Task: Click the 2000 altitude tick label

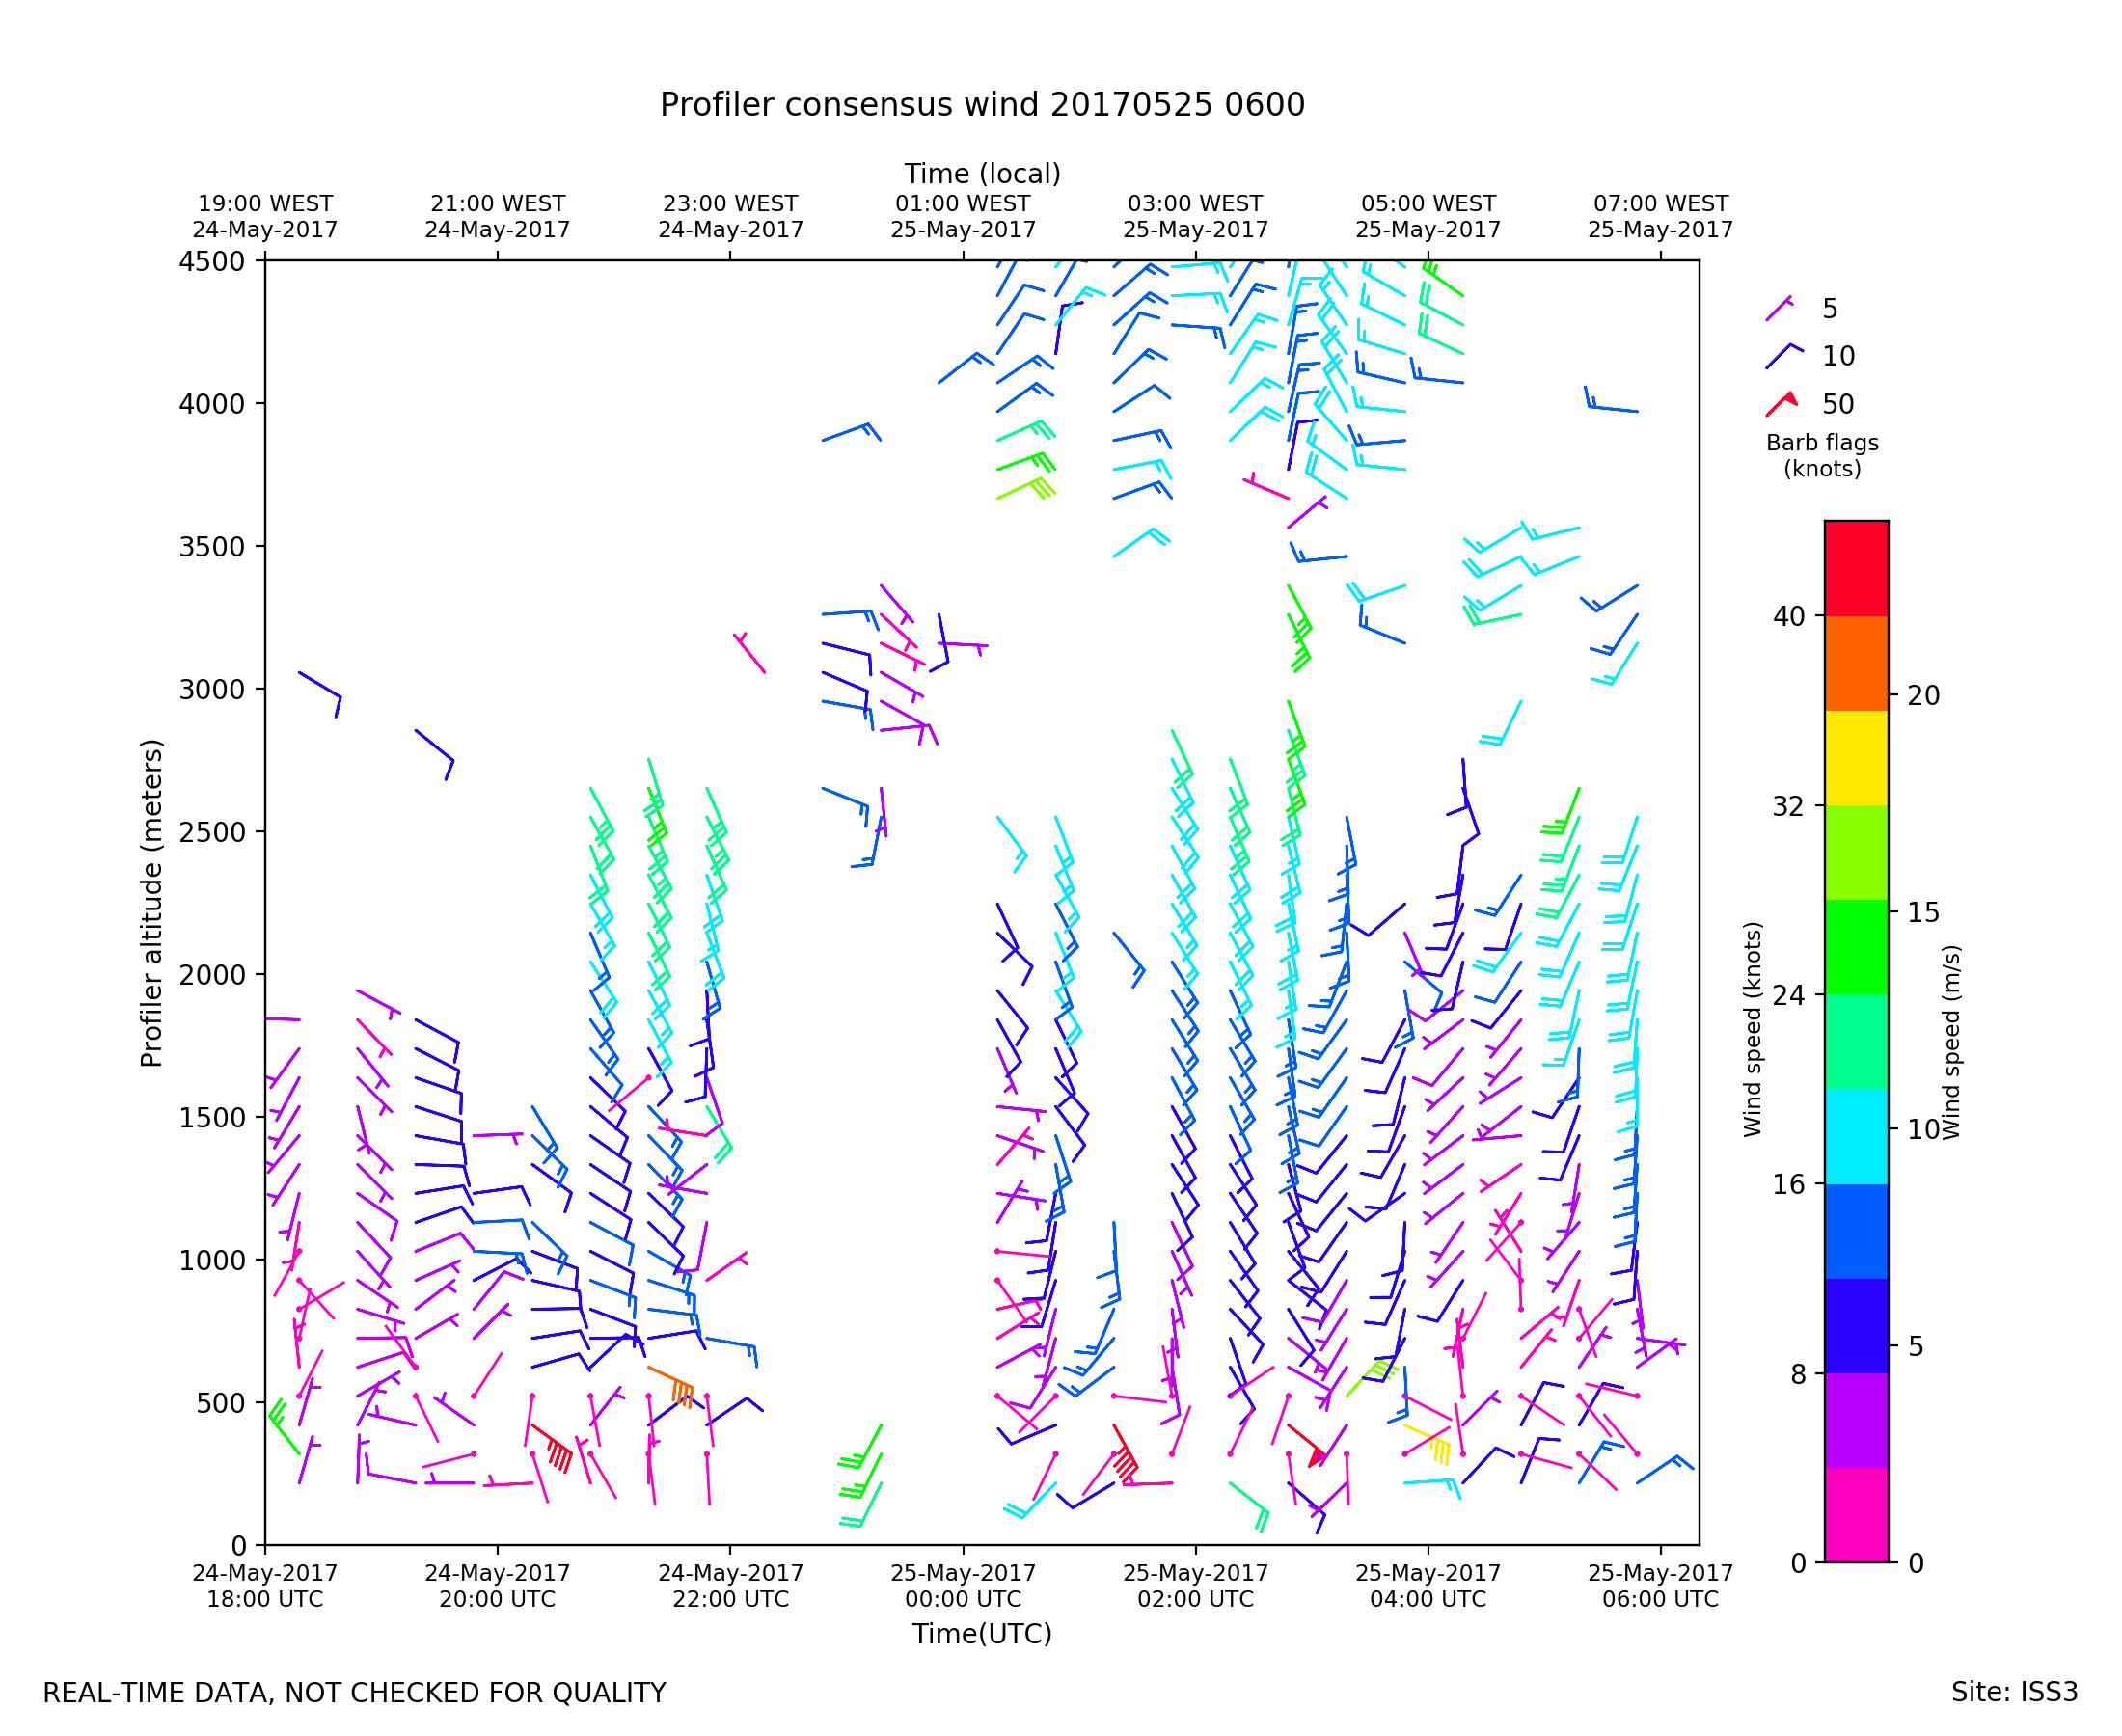Action: [211, 975]
